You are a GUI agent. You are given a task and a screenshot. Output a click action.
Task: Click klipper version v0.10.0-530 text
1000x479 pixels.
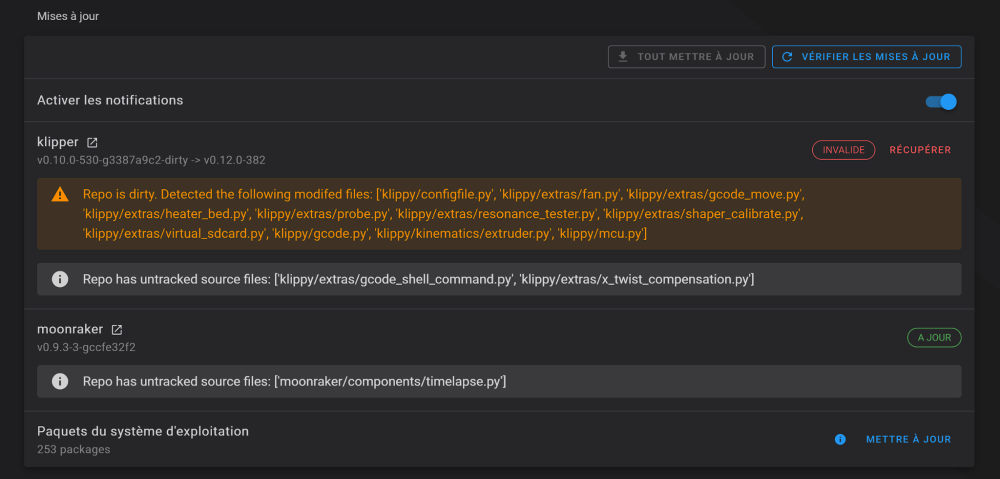151,160
